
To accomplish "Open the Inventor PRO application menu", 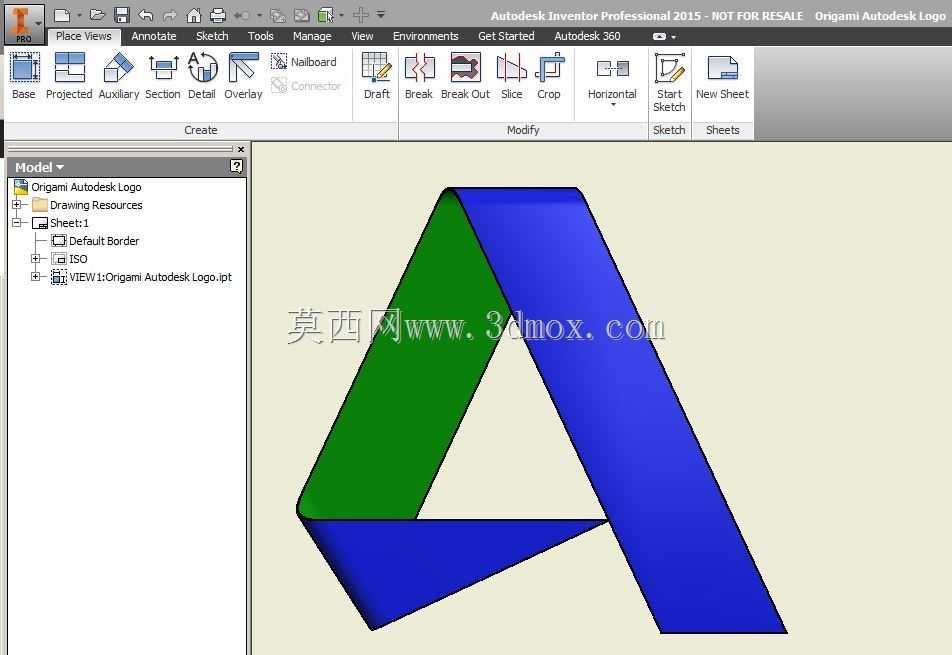I will tap(24, 23).
